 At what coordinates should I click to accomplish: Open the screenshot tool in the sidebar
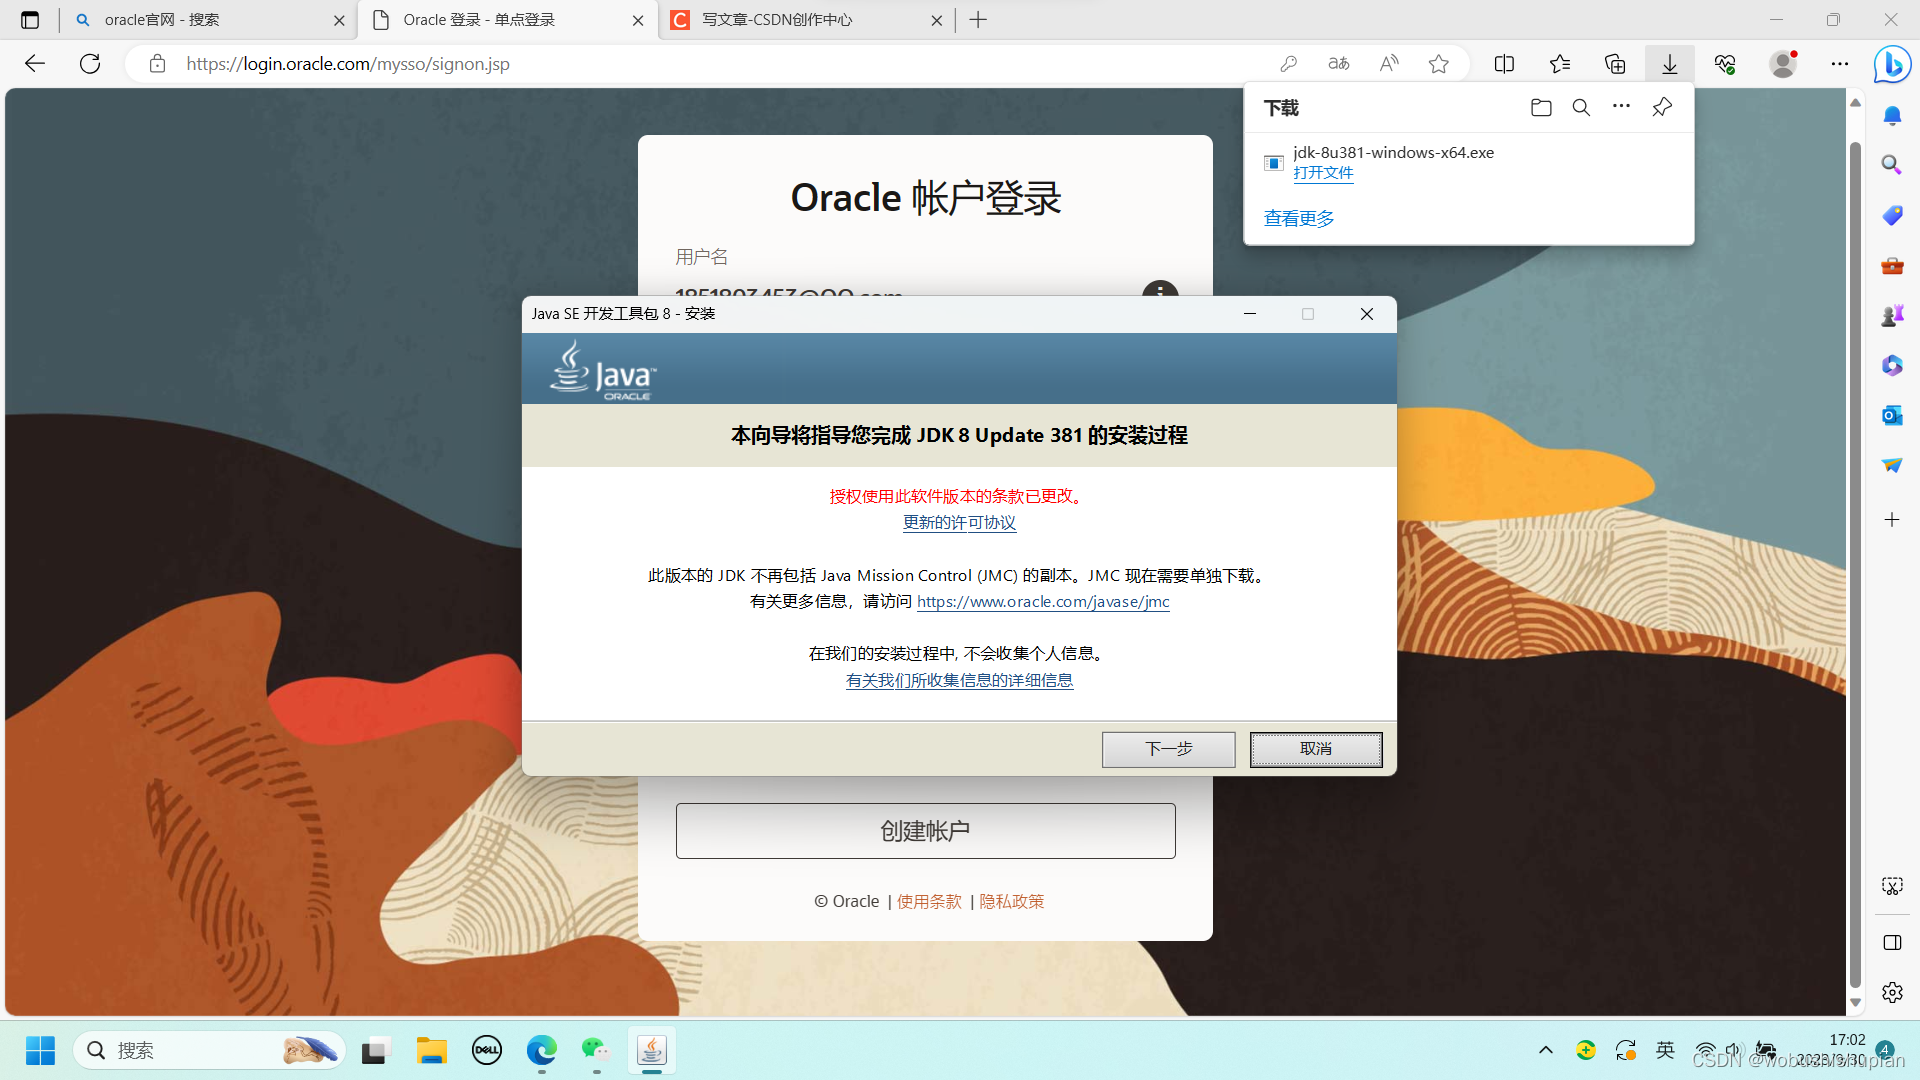click(x=1892, y=885)
